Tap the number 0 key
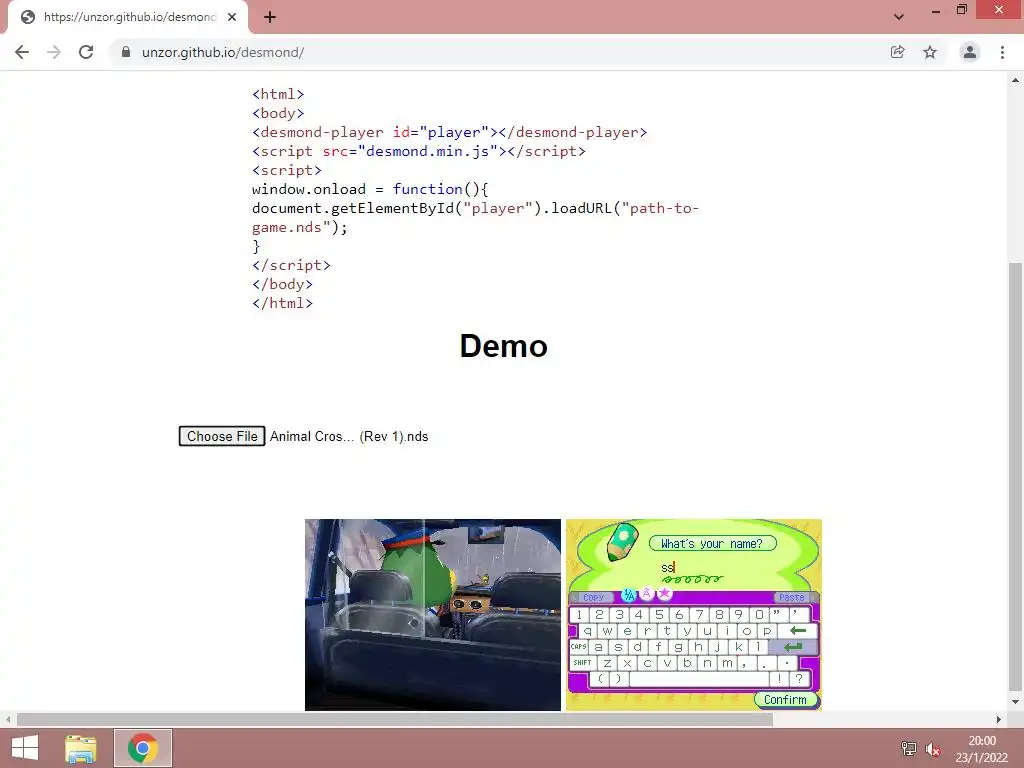The width and height of the screenshot is (1024, 768). (760, 615)
